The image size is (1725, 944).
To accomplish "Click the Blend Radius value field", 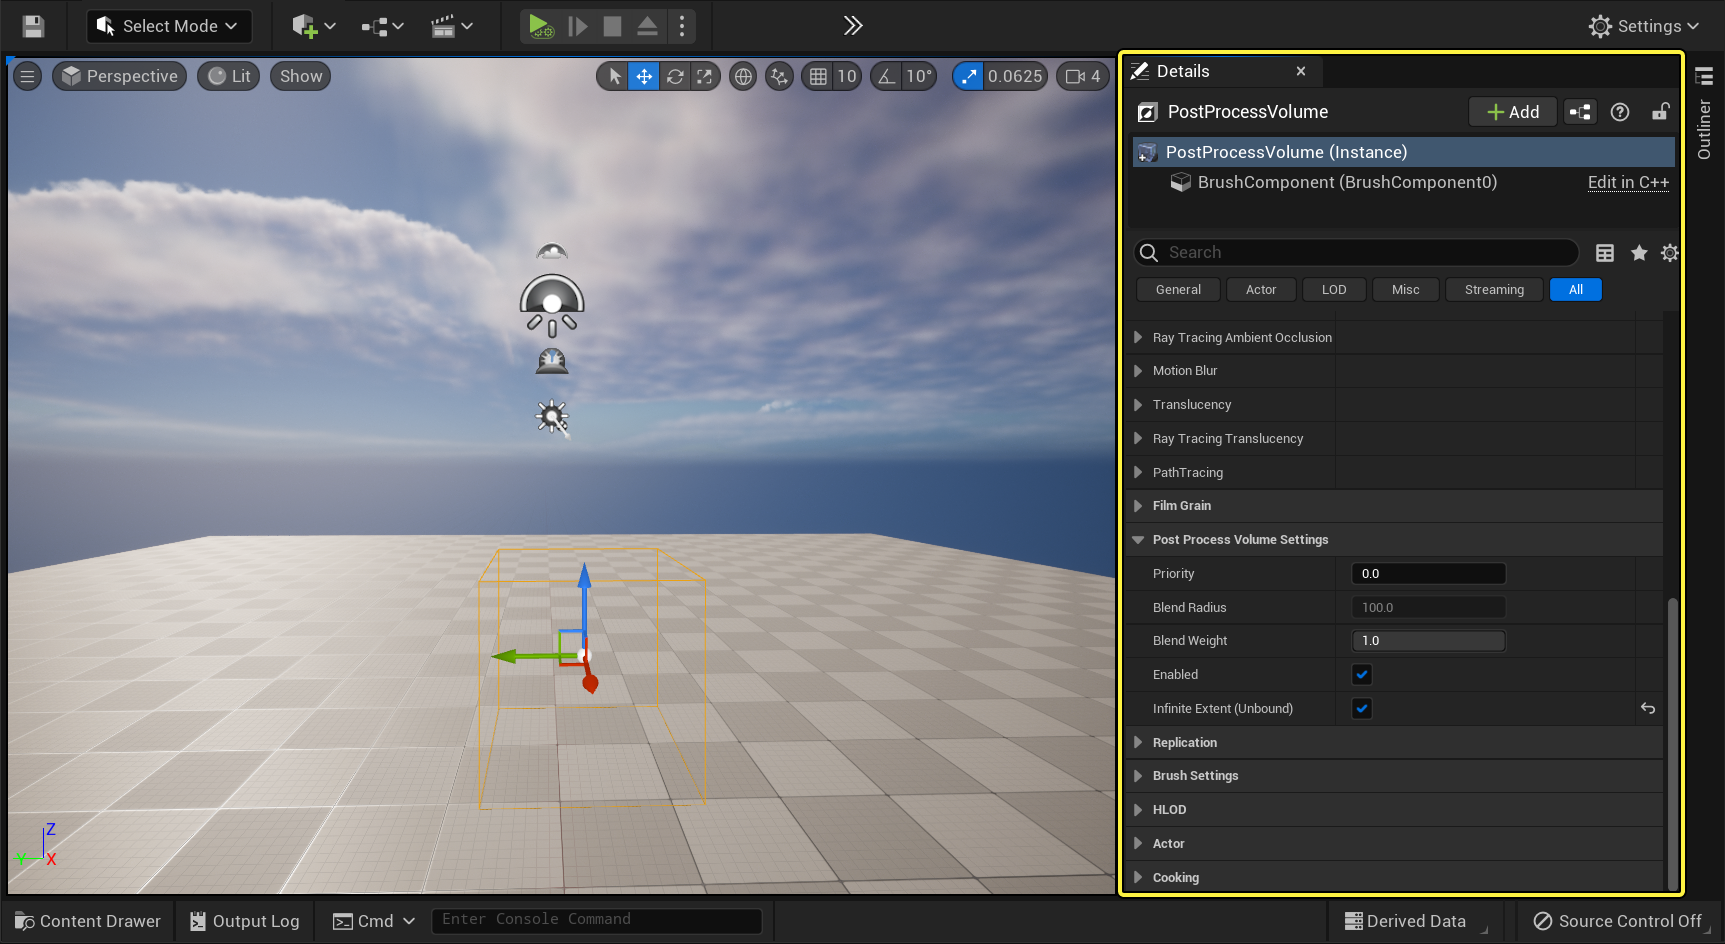I will pos(1428,607).
